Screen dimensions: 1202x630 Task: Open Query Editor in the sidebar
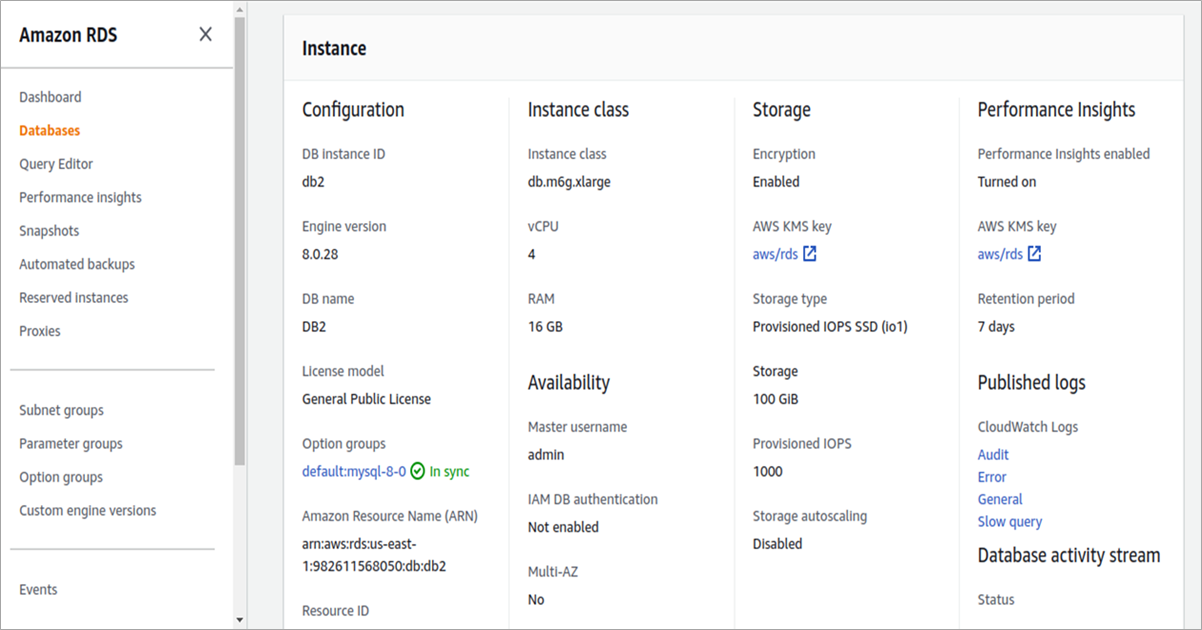click(x=56, y=164)
